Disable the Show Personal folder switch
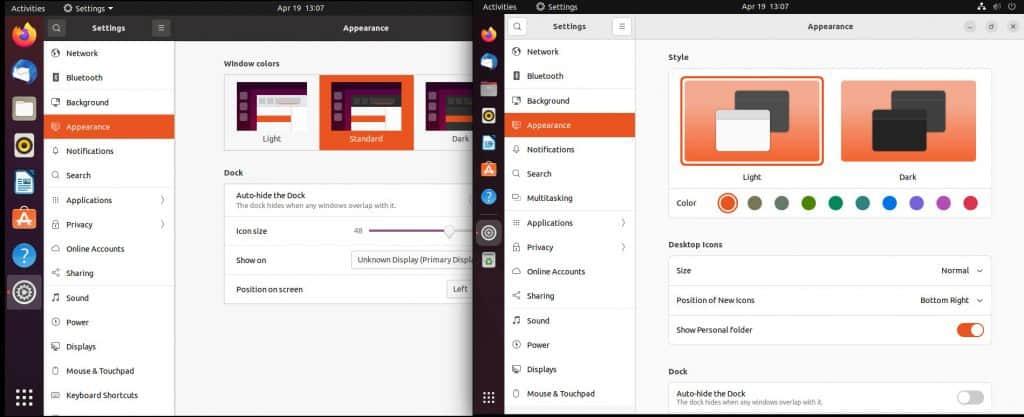Screen dimensions: 1024x417 coord(969,329)
